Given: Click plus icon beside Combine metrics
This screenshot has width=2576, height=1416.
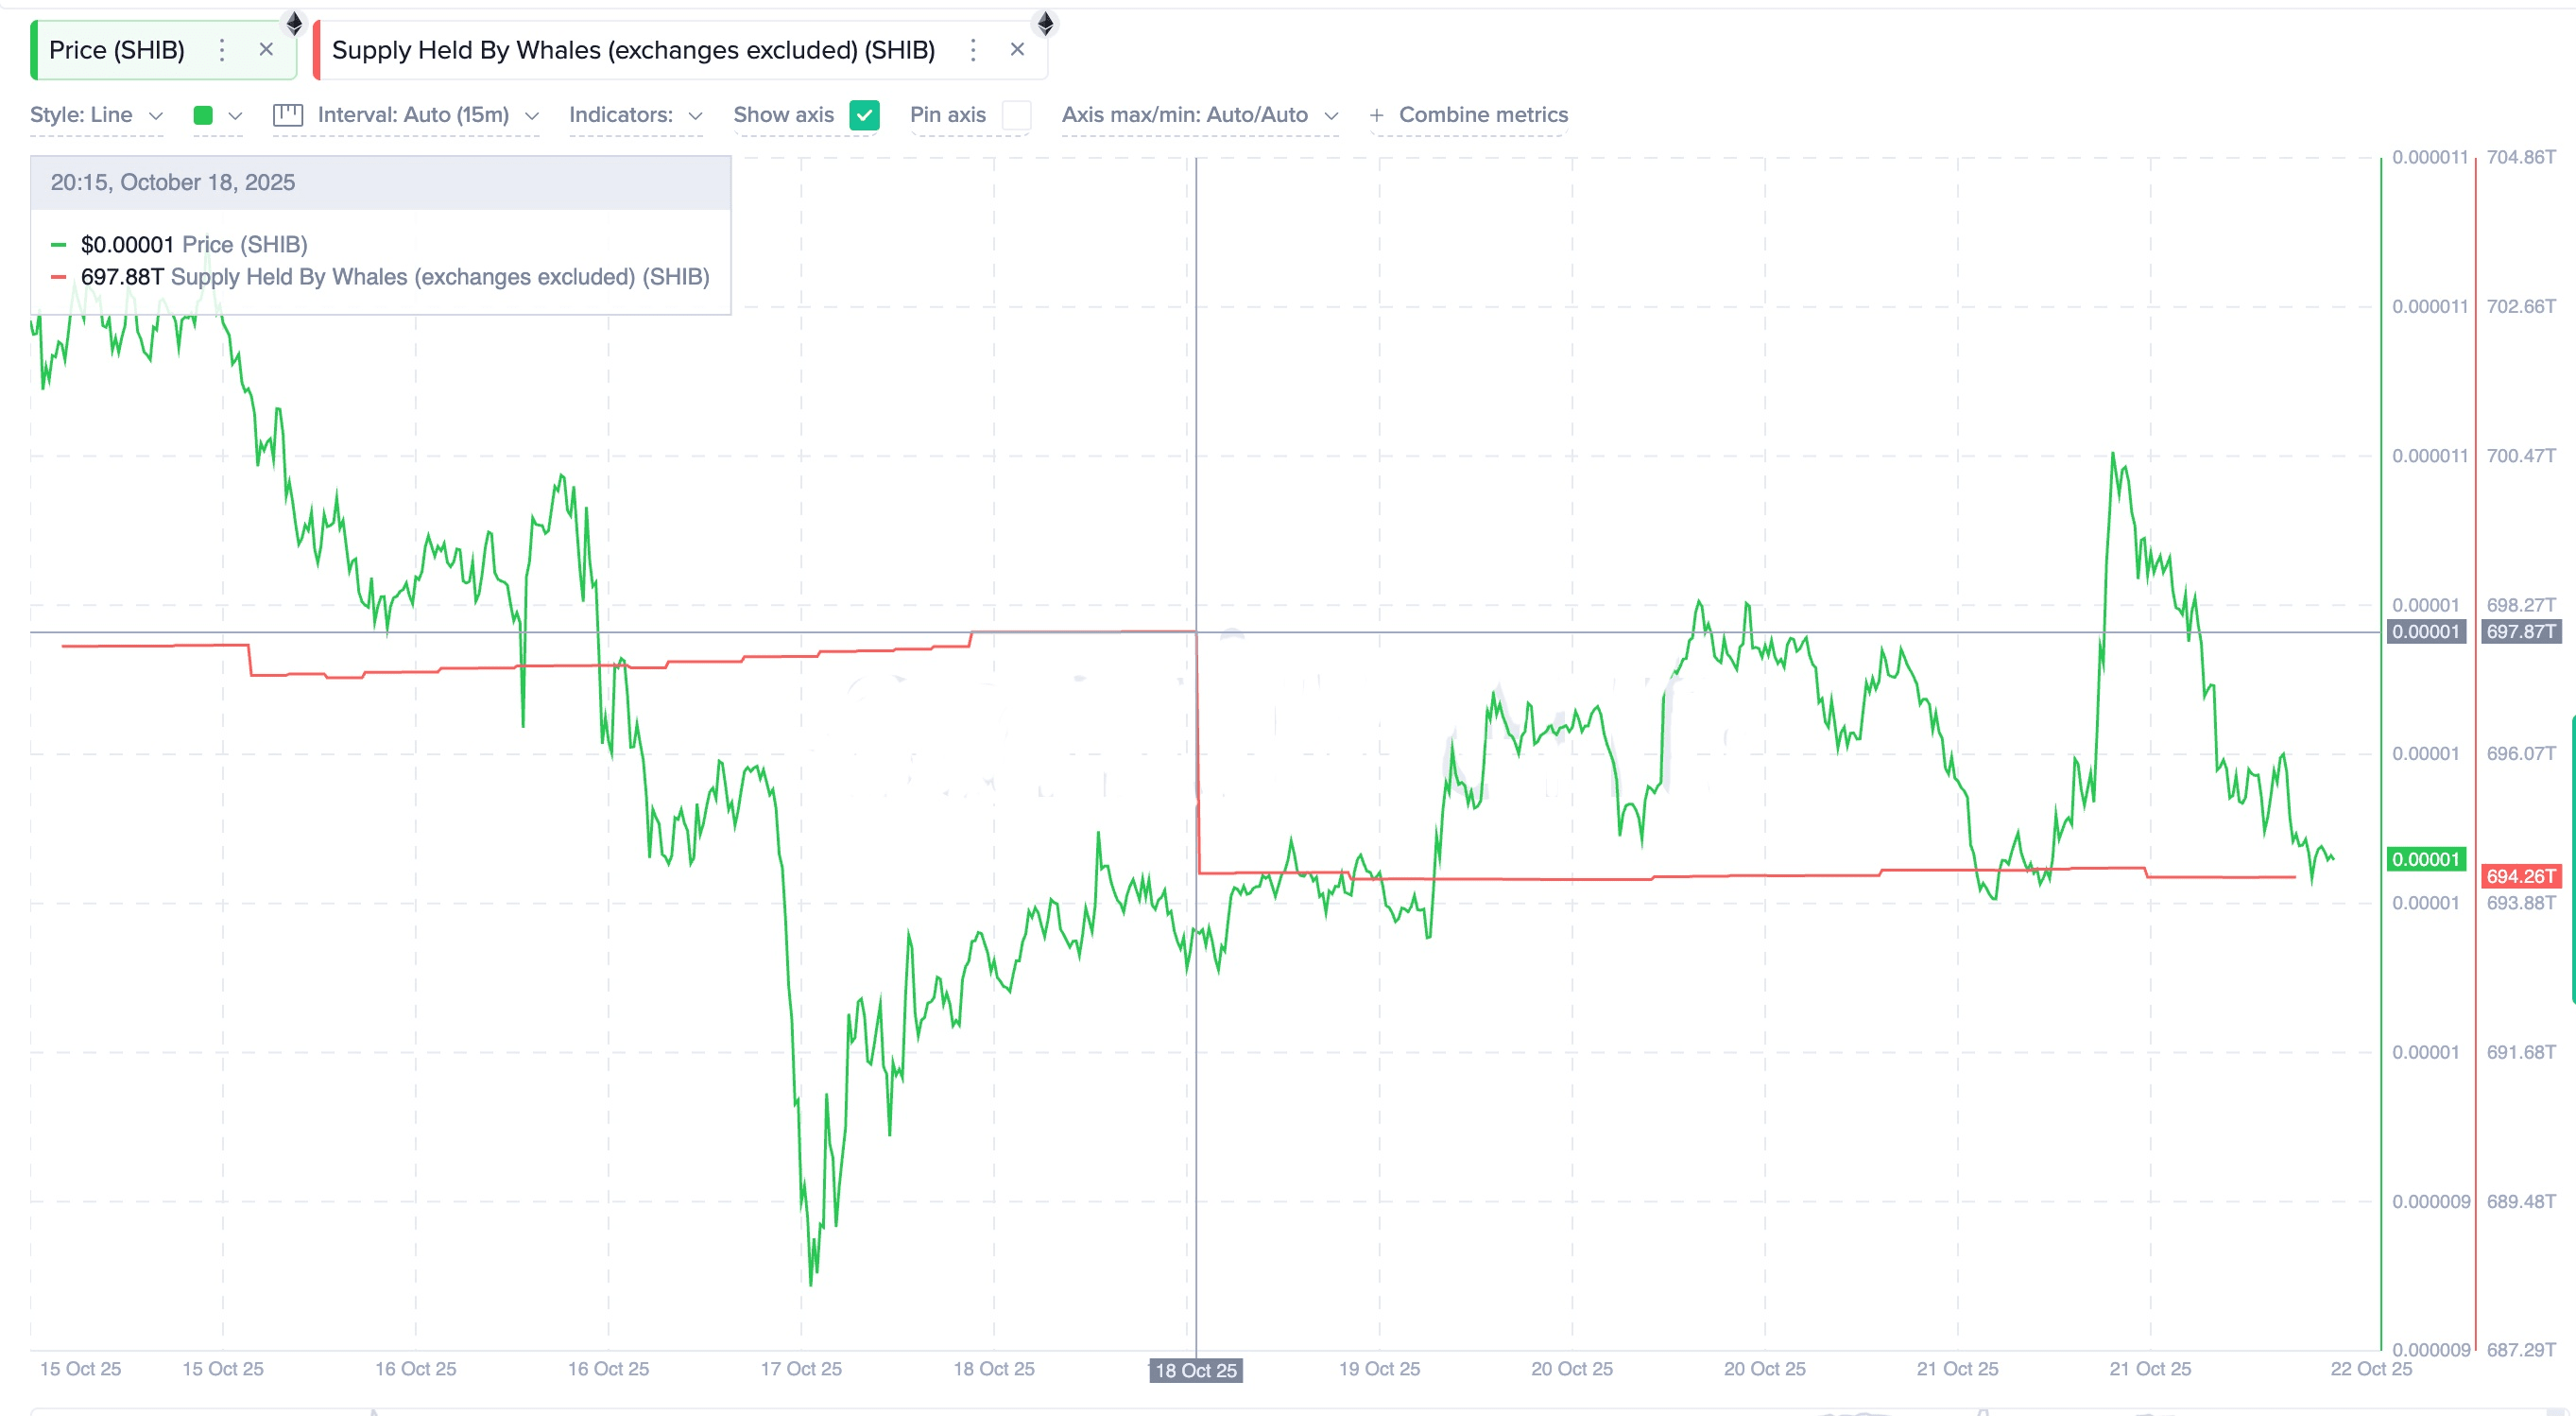Looking at the screenshot, I should (x=1377, y=115).
